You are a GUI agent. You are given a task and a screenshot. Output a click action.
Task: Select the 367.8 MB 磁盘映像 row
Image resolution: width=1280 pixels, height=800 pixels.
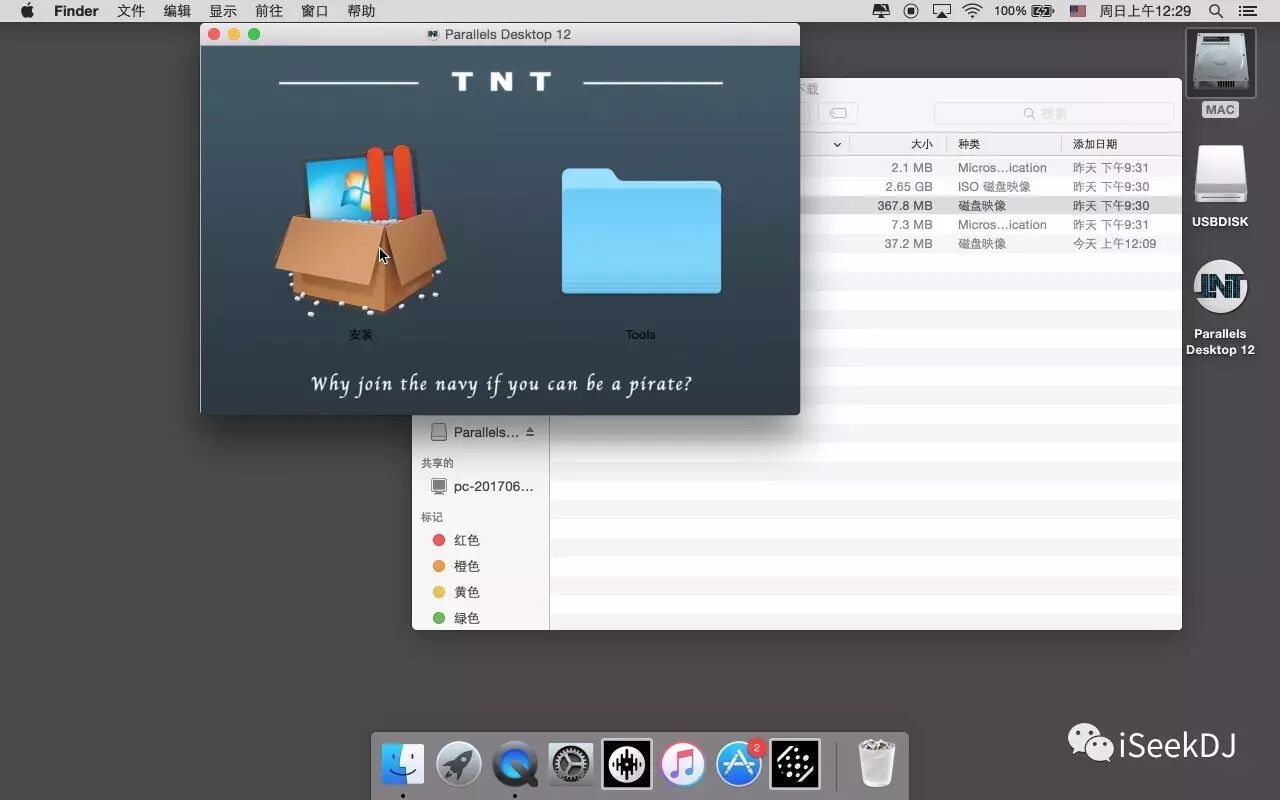tap(991, 206)
